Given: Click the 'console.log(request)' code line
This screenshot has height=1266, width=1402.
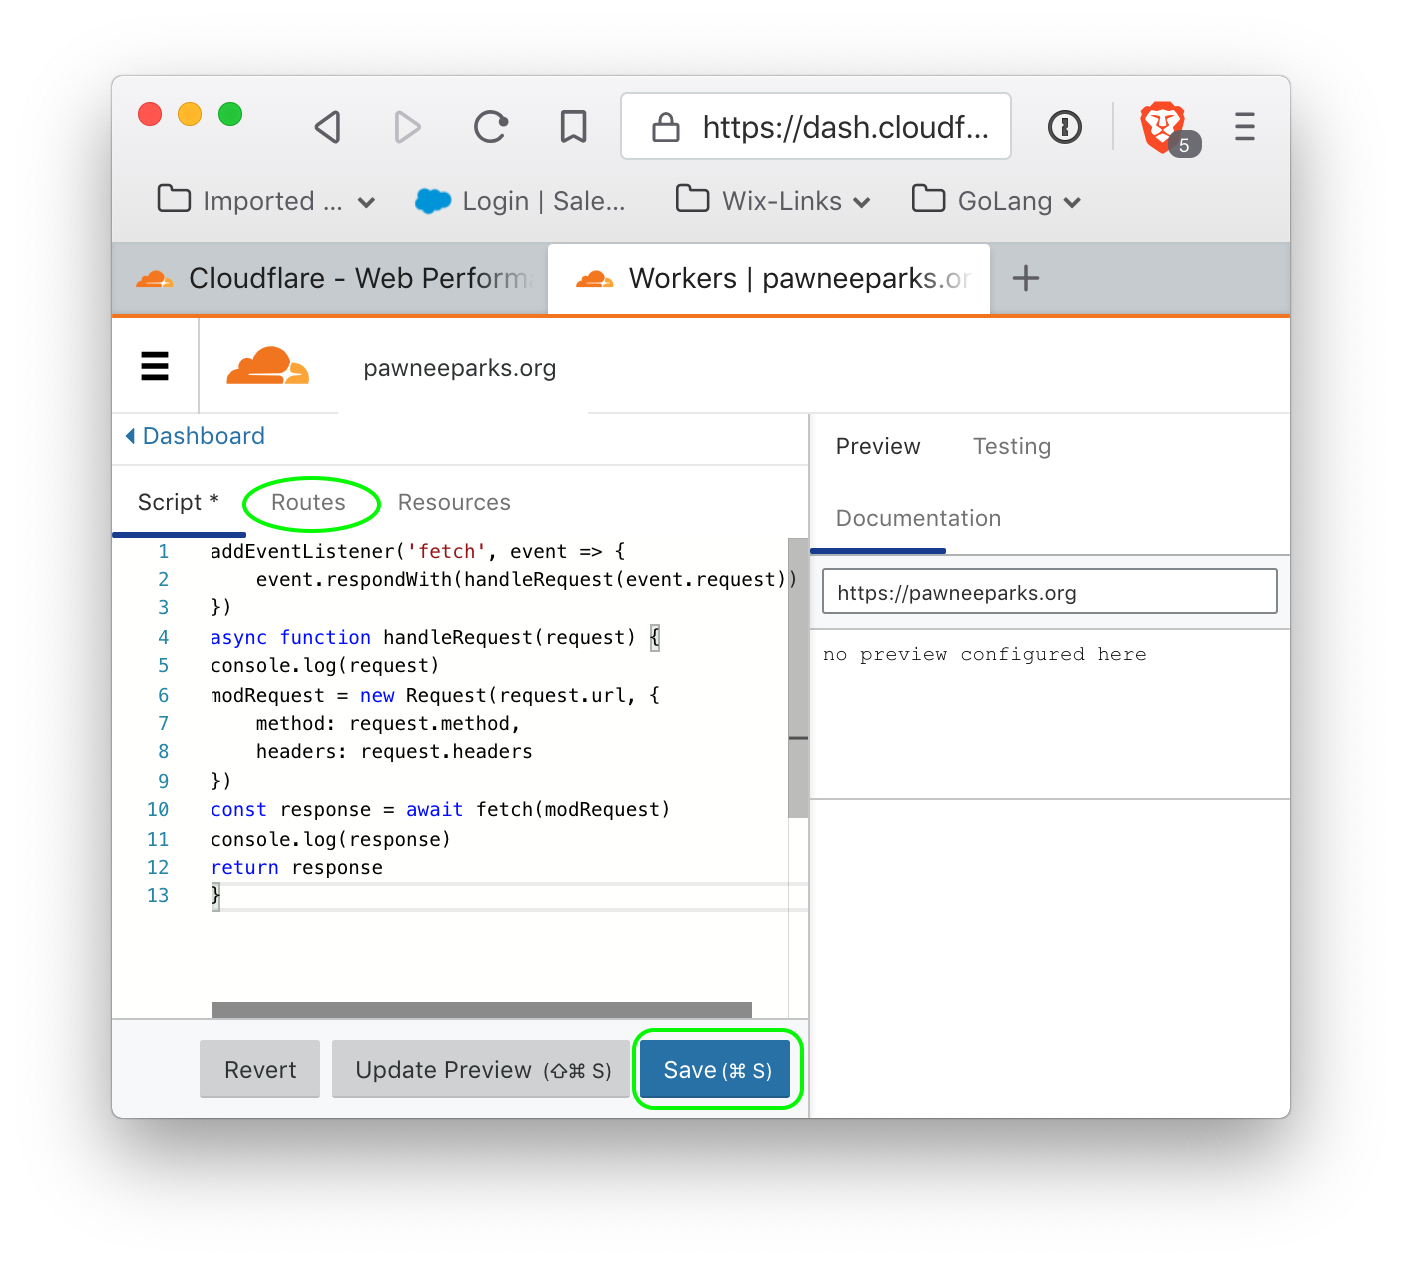Looking at the screenshot, I should pyautogui.click(x=325, y=665).
